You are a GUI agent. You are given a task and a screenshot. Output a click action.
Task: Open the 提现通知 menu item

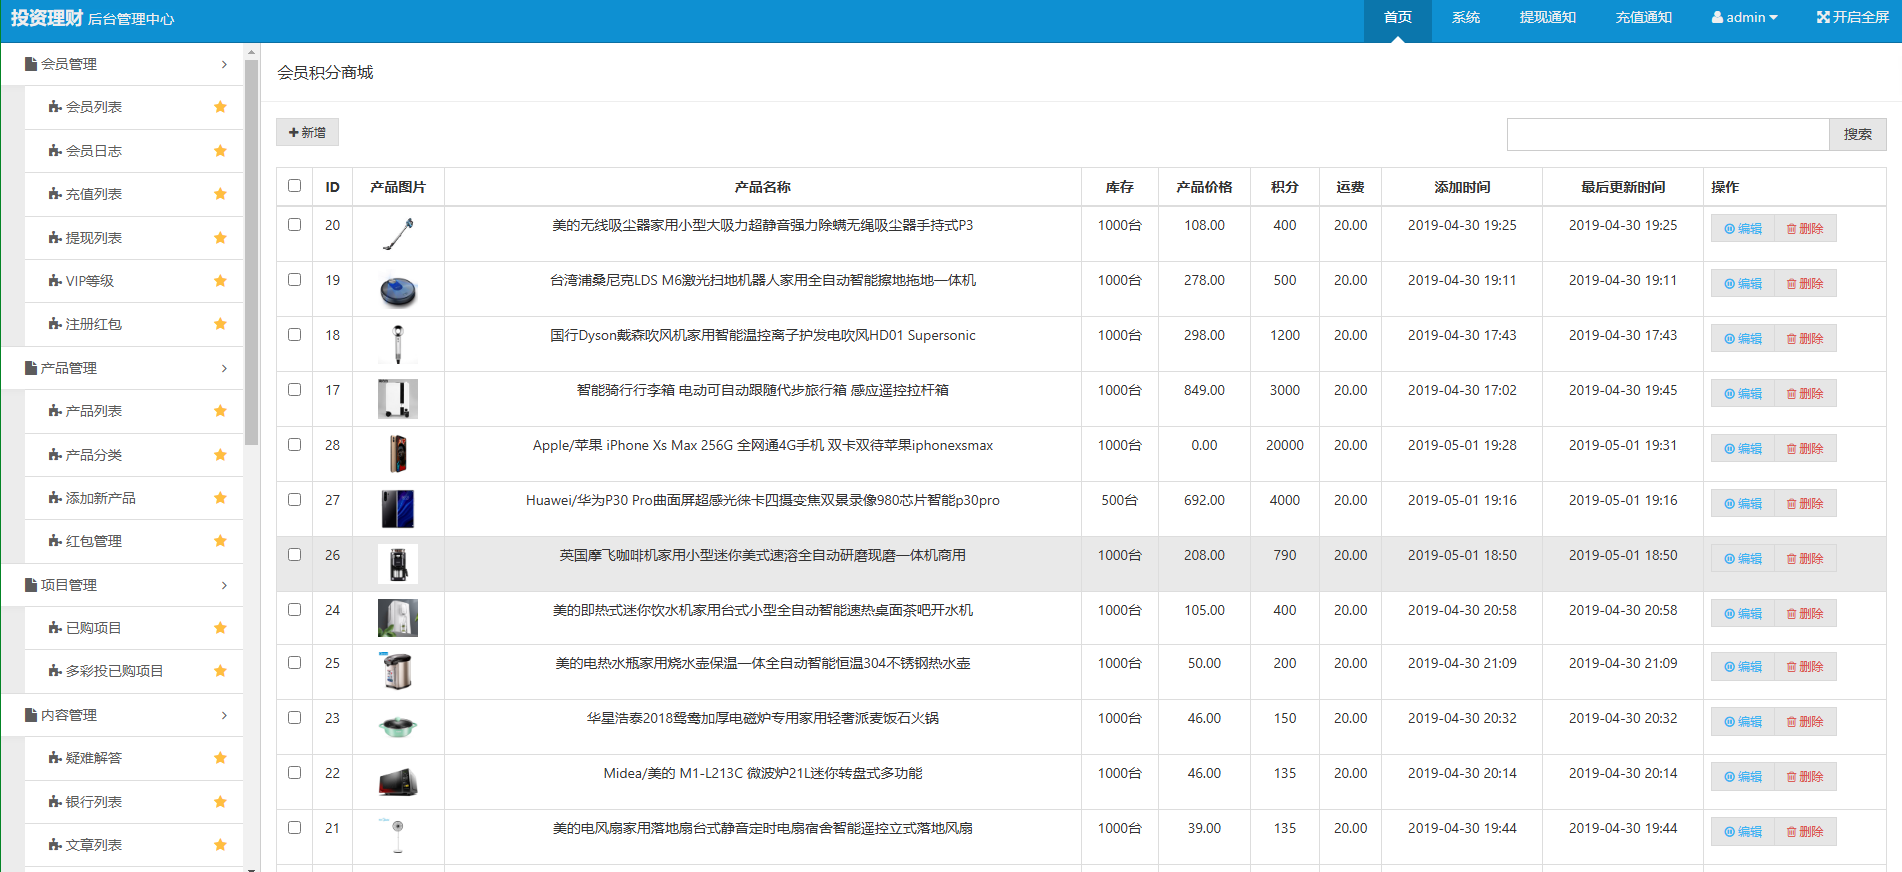[x=1547, y=17]
